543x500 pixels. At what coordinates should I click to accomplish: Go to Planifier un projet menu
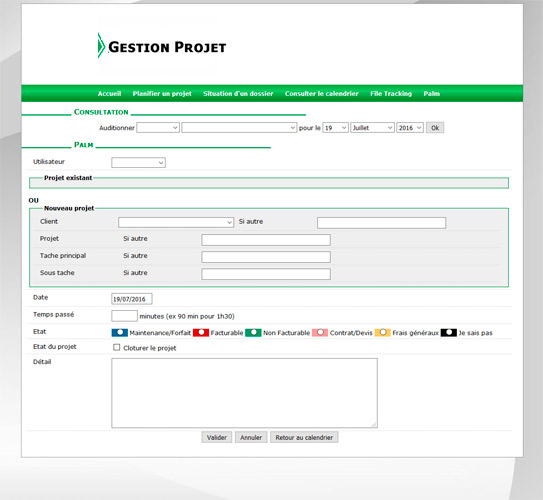coord(162,93)
